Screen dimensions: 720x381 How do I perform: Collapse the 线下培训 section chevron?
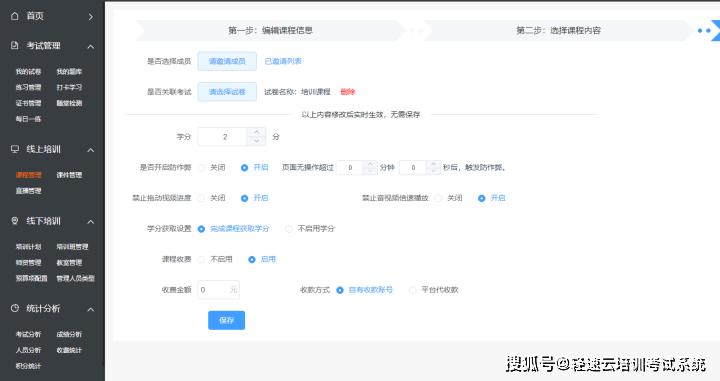pyautogui.click(x=90, y=222)
